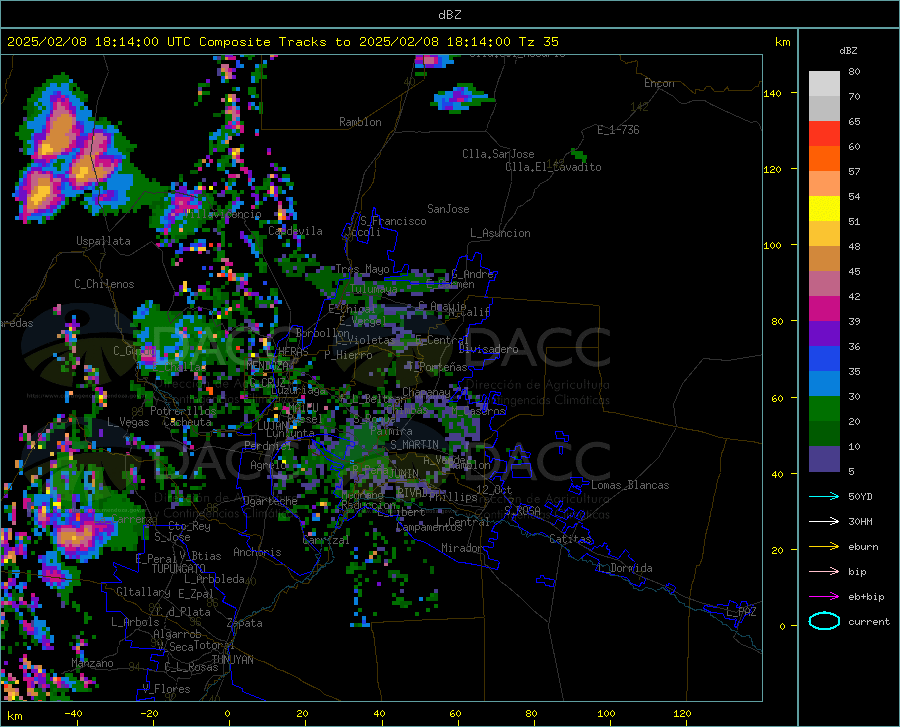The width and height of the screenshot is (900, 727).
Task: Click the dBZ legend heading
Action: click(848, 50)
